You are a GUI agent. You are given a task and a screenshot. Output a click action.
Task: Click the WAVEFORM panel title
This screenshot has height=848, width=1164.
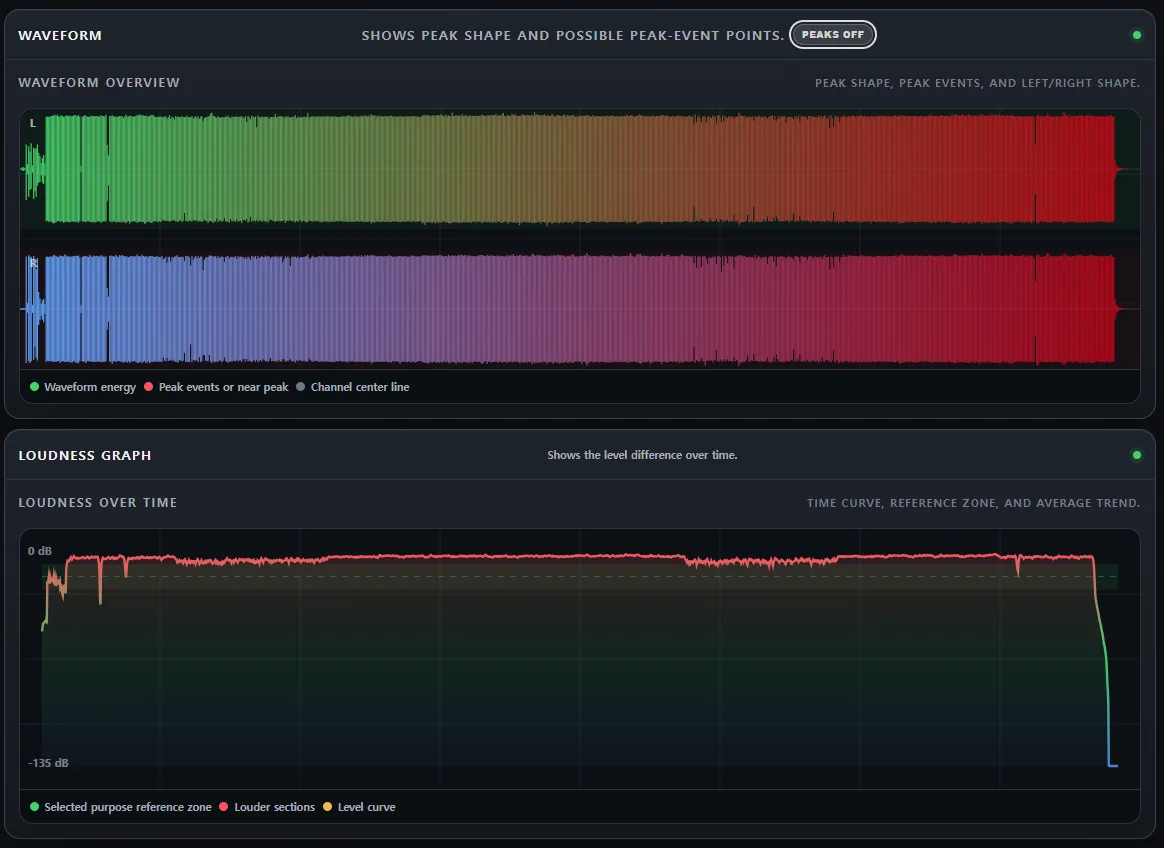tap(60, 36)
